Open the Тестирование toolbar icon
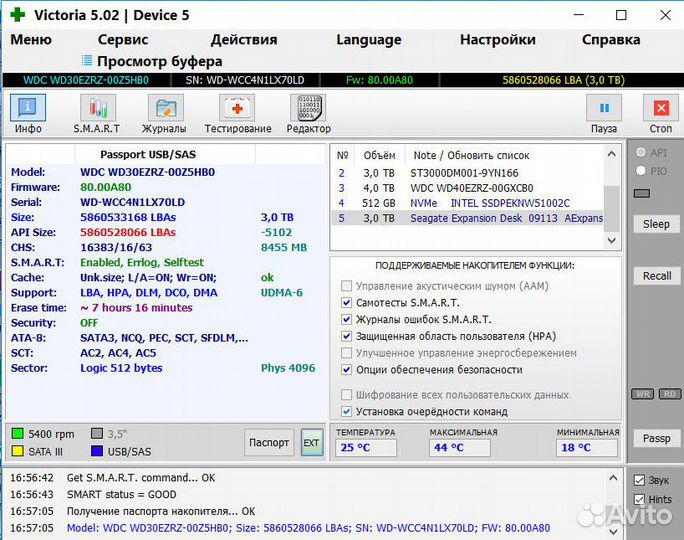 click(x=237, y=108)
